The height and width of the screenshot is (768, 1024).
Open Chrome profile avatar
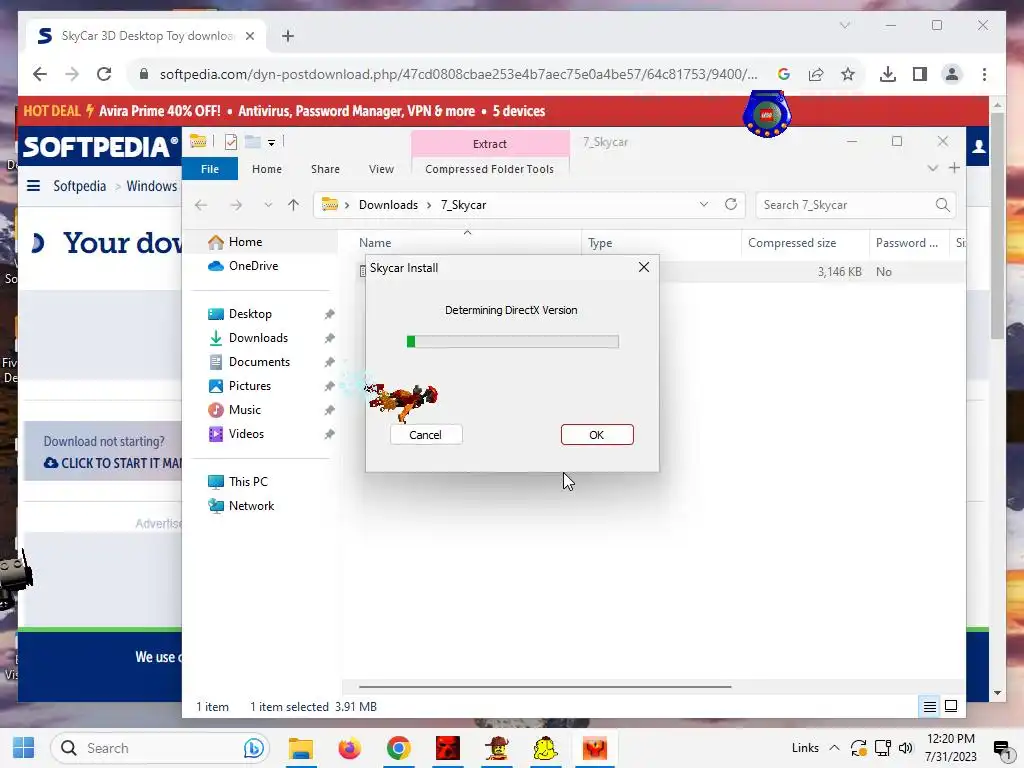[x=952, y=74]
